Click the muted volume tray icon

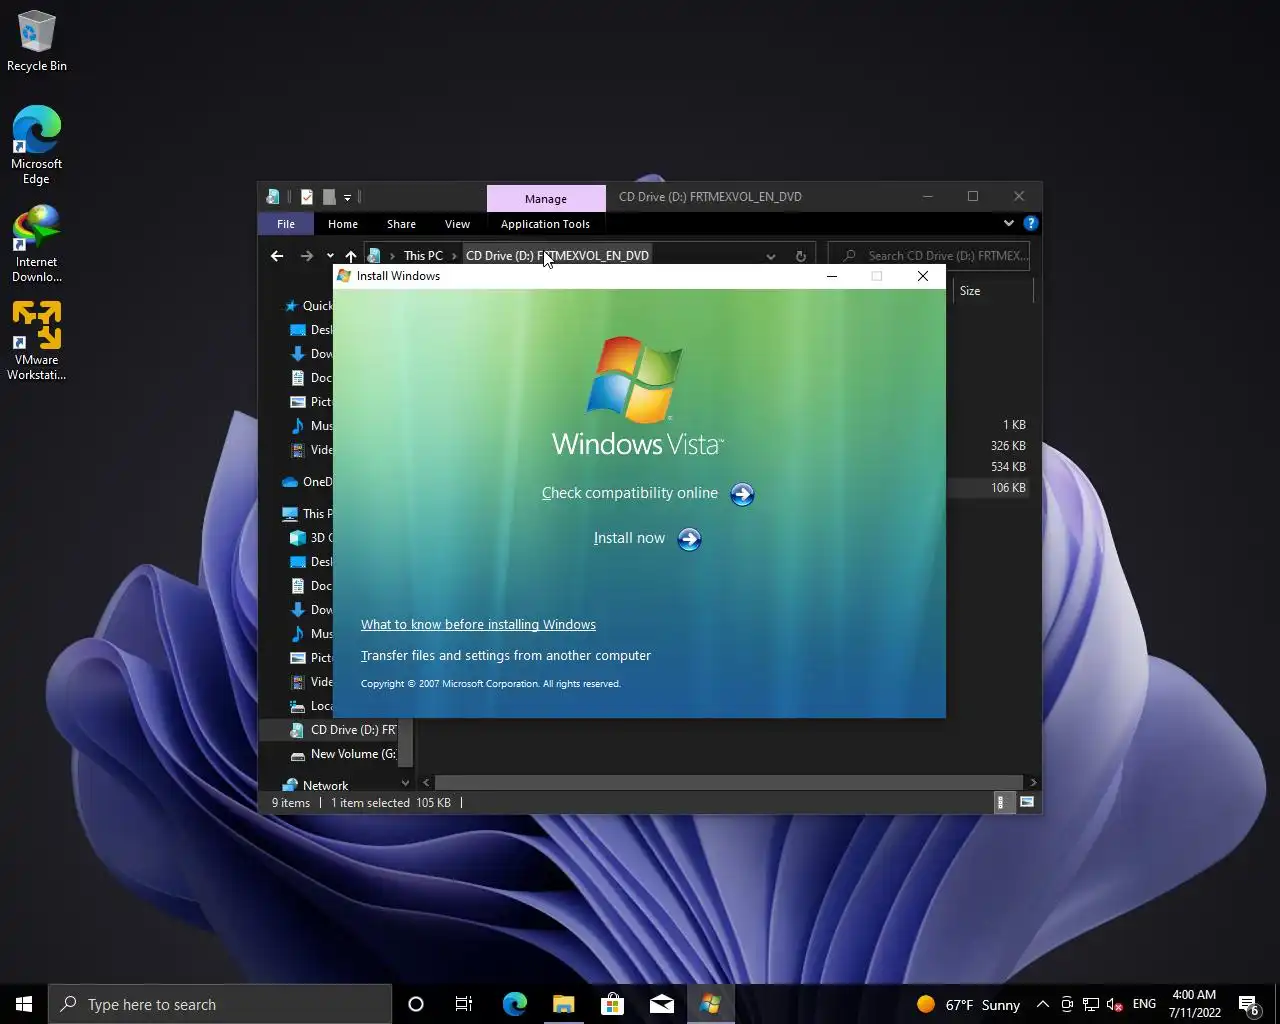click(x=1115, y=1004)
